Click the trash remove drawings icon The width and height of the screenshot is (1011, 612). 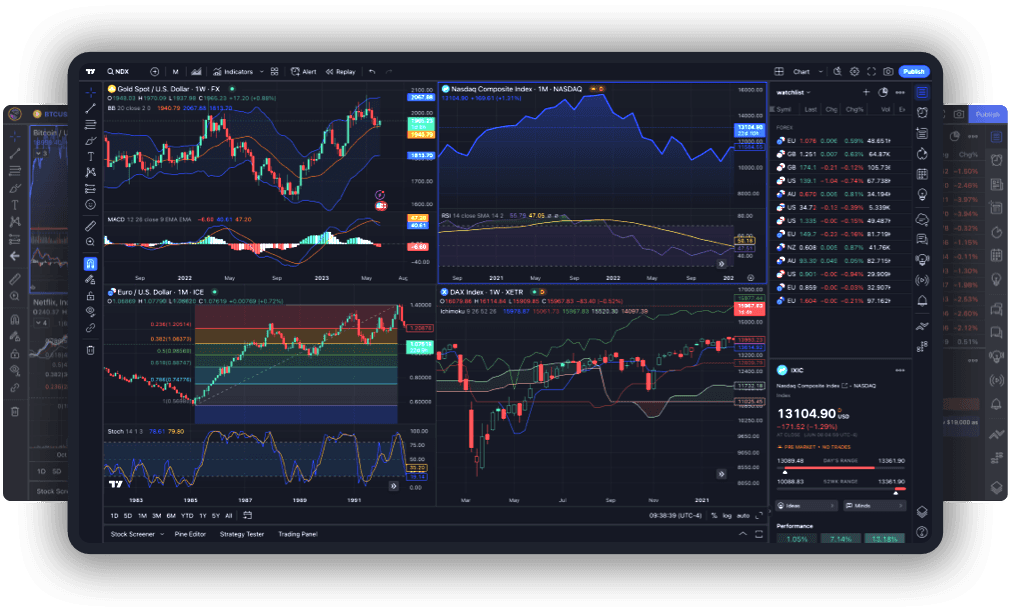pos(91,349)
